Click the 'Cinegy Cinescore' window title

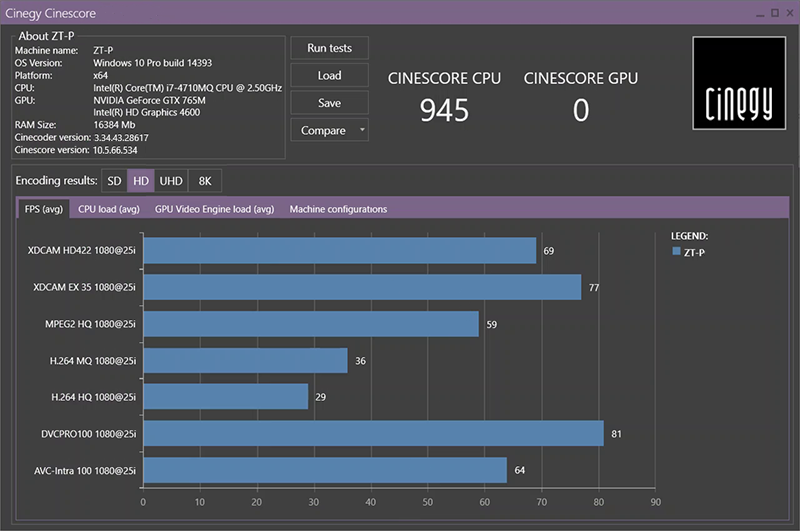click(x=51, y=14)
